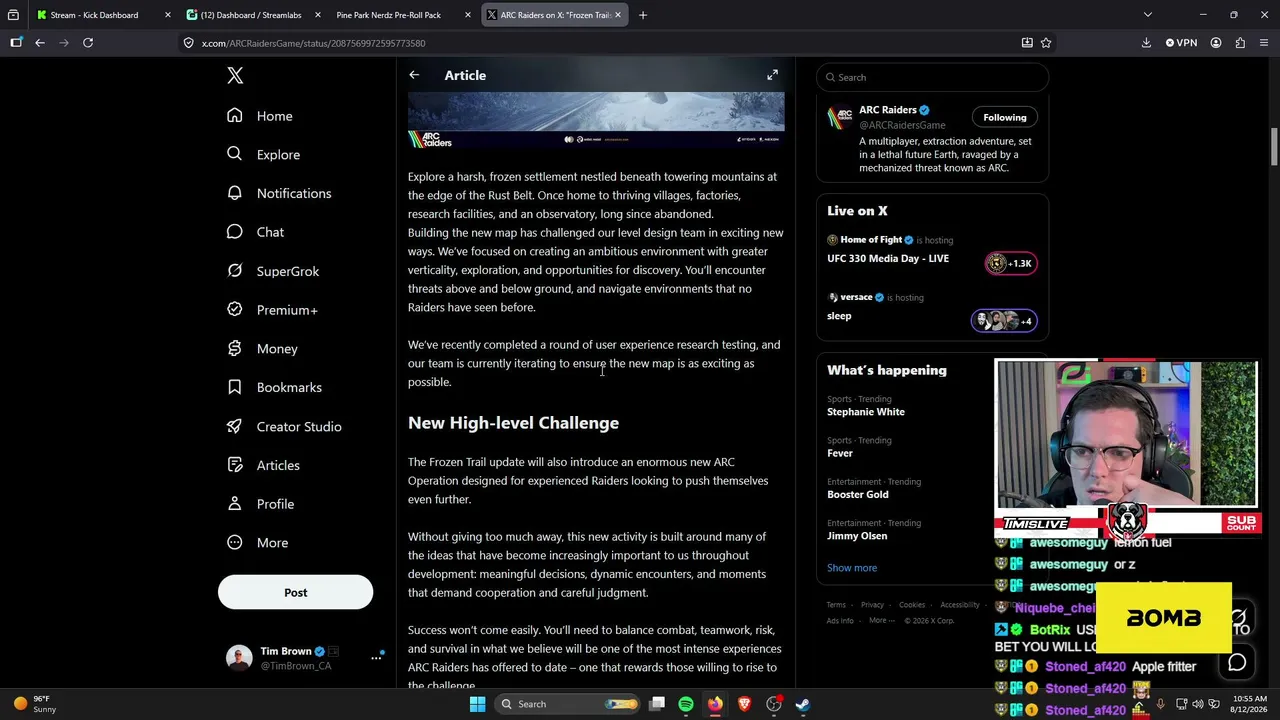Screen dimensions: 1280x720
Task: Close the Stream - Kick Dashboard tab
Action: (167, 15)
